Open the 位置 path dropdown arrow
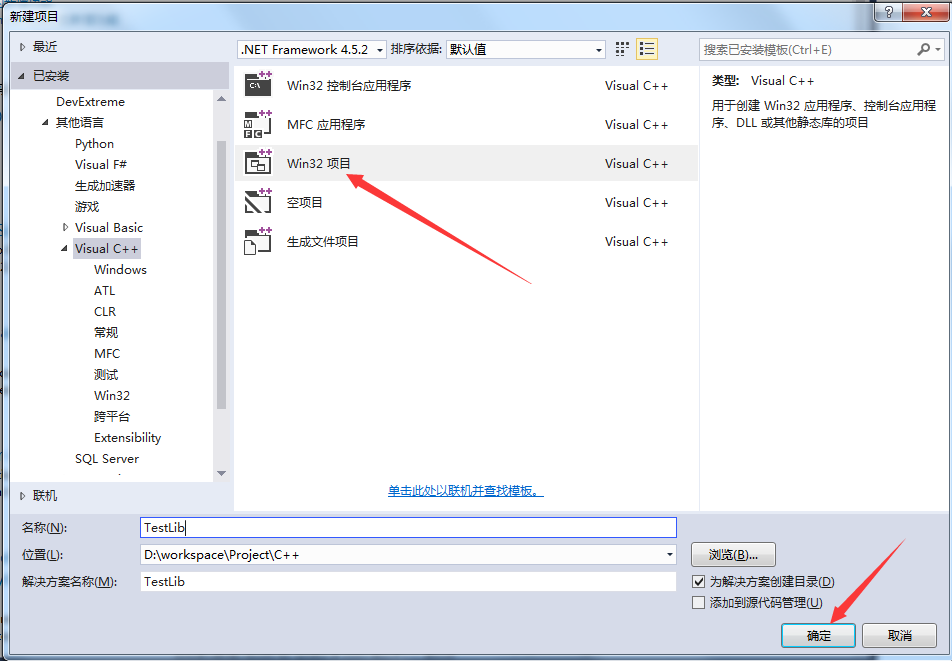 pos(669,554)
